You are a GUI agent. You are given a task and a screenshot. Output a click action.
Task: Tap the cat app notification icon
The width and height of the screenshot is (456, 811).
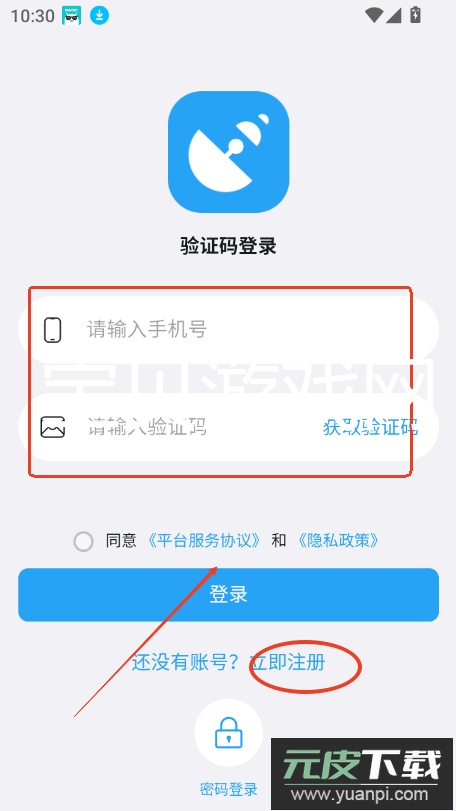[x=72, y=16]
